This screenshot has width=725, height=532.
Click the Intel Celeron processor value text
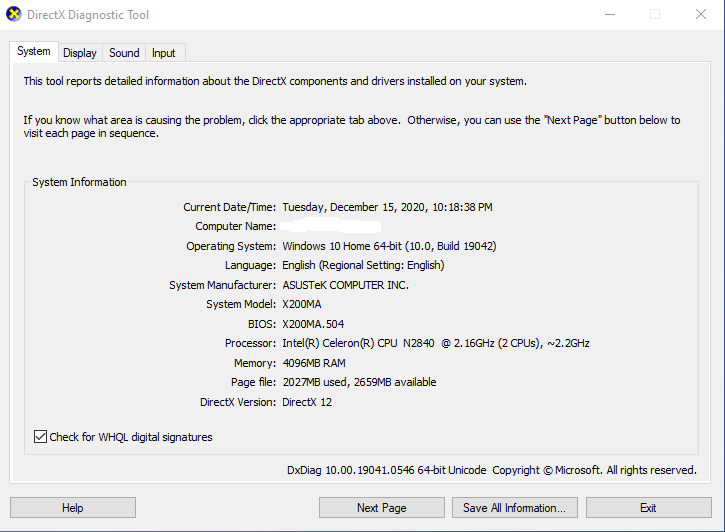[x=435, y=343]
